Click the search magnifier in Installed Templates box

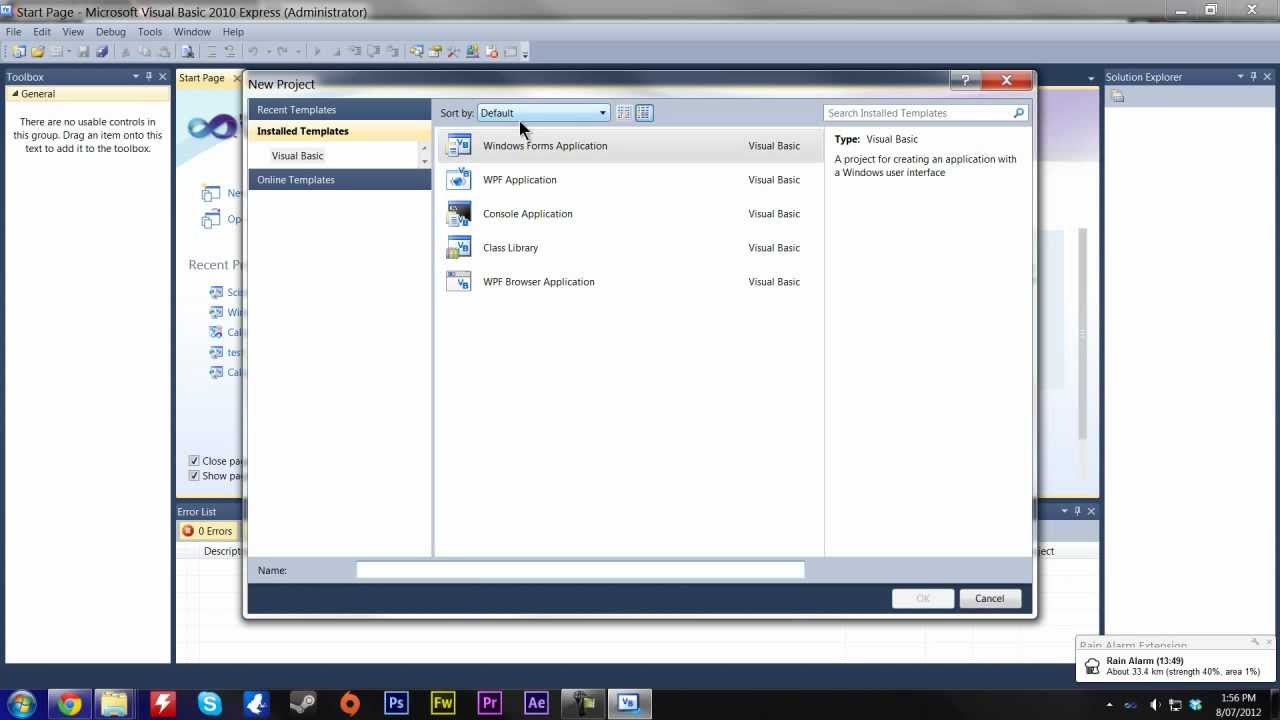[x=1018, y=113]
